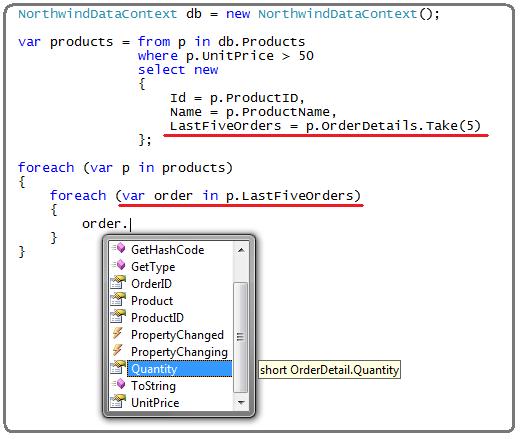Click the ToString method icon
The image size is (523, 439).
pyautogui.click(x=118, y=385)
